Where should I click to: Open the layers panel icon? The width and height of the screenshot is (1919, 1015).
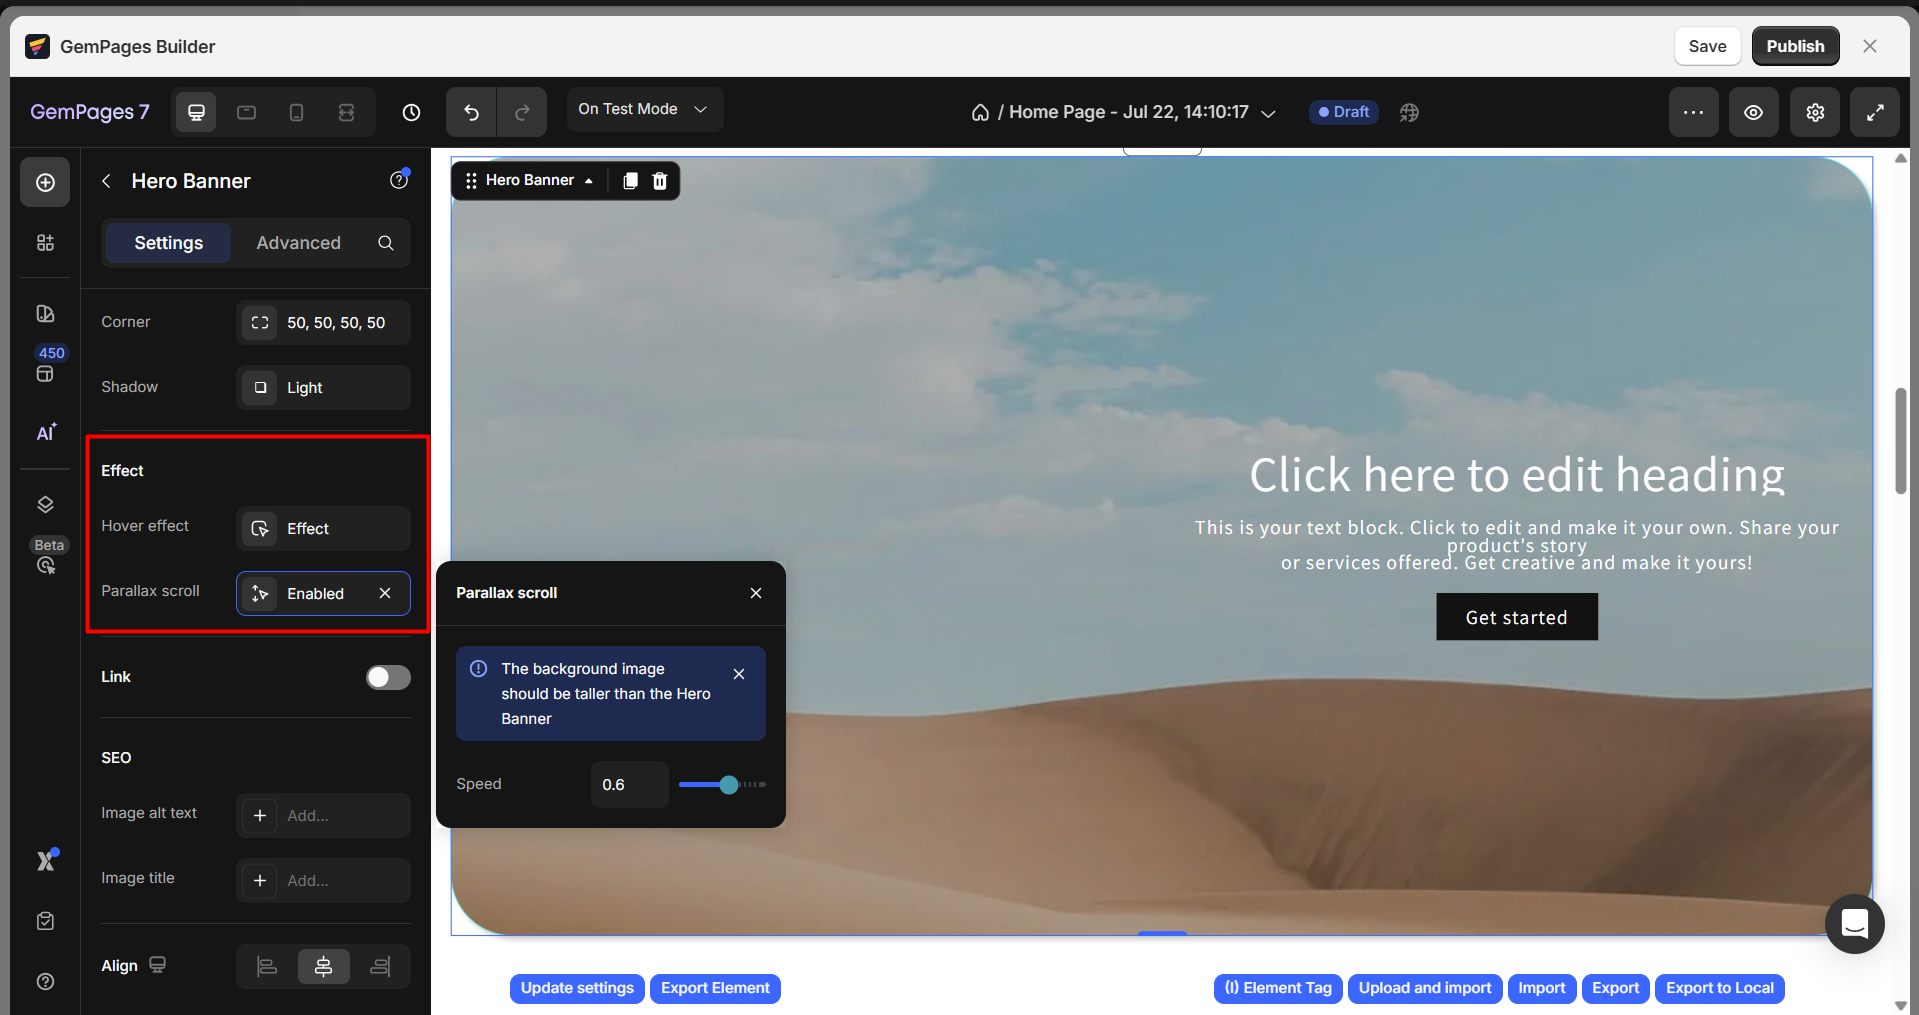click(45, 504)
